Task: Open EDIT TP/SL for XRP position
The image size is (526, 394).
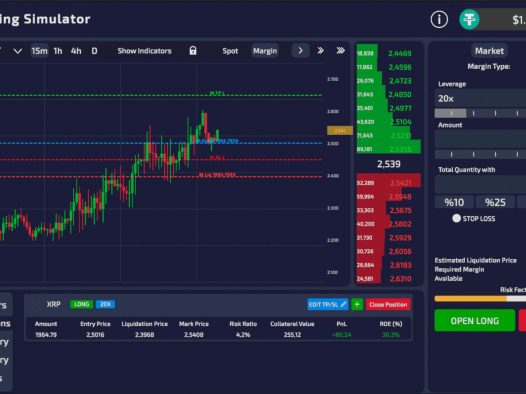Action: pos(328,304)
